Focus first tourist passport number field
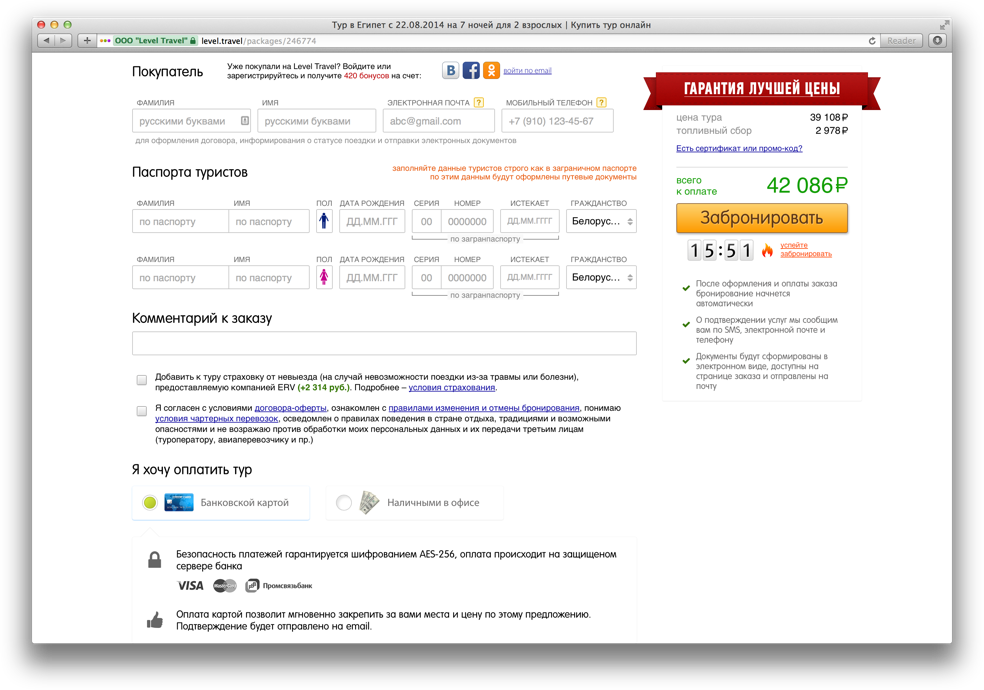 tap(468, 221)
